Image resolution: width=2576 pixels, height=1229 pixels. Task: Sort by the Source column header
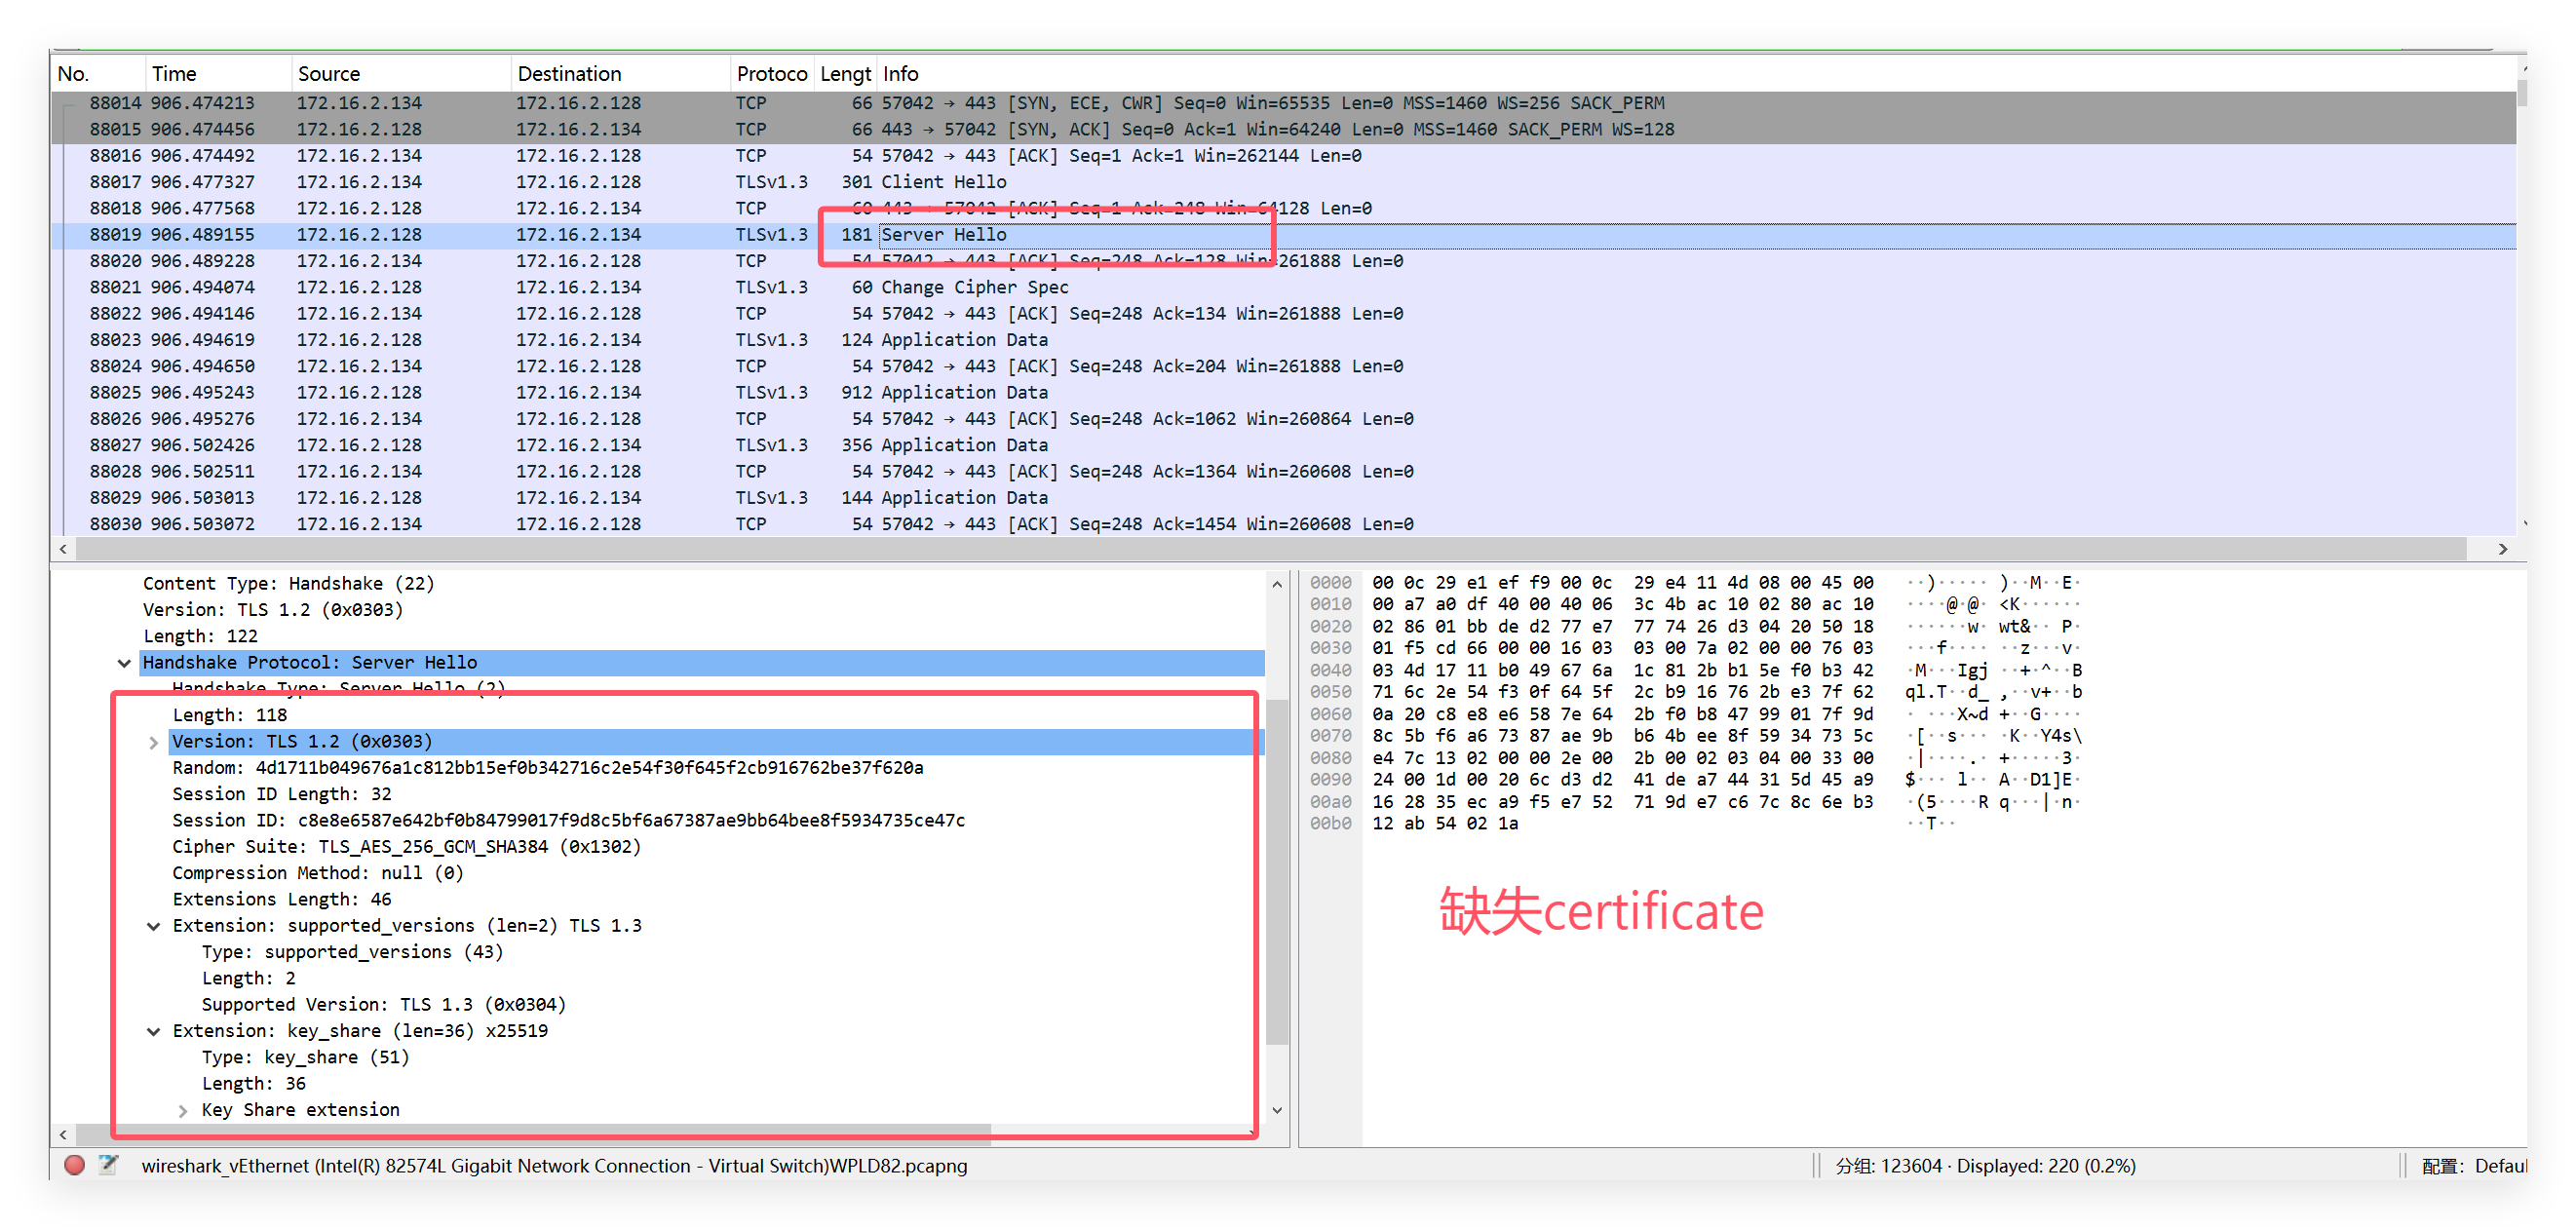click(x=328, y=74)
